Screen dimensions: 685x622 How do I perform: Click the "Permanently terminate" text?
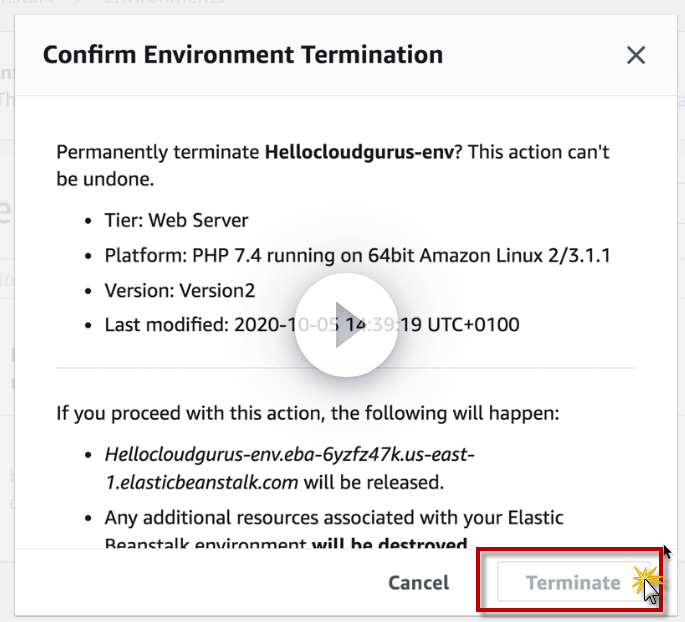click(x=157, y=153)
